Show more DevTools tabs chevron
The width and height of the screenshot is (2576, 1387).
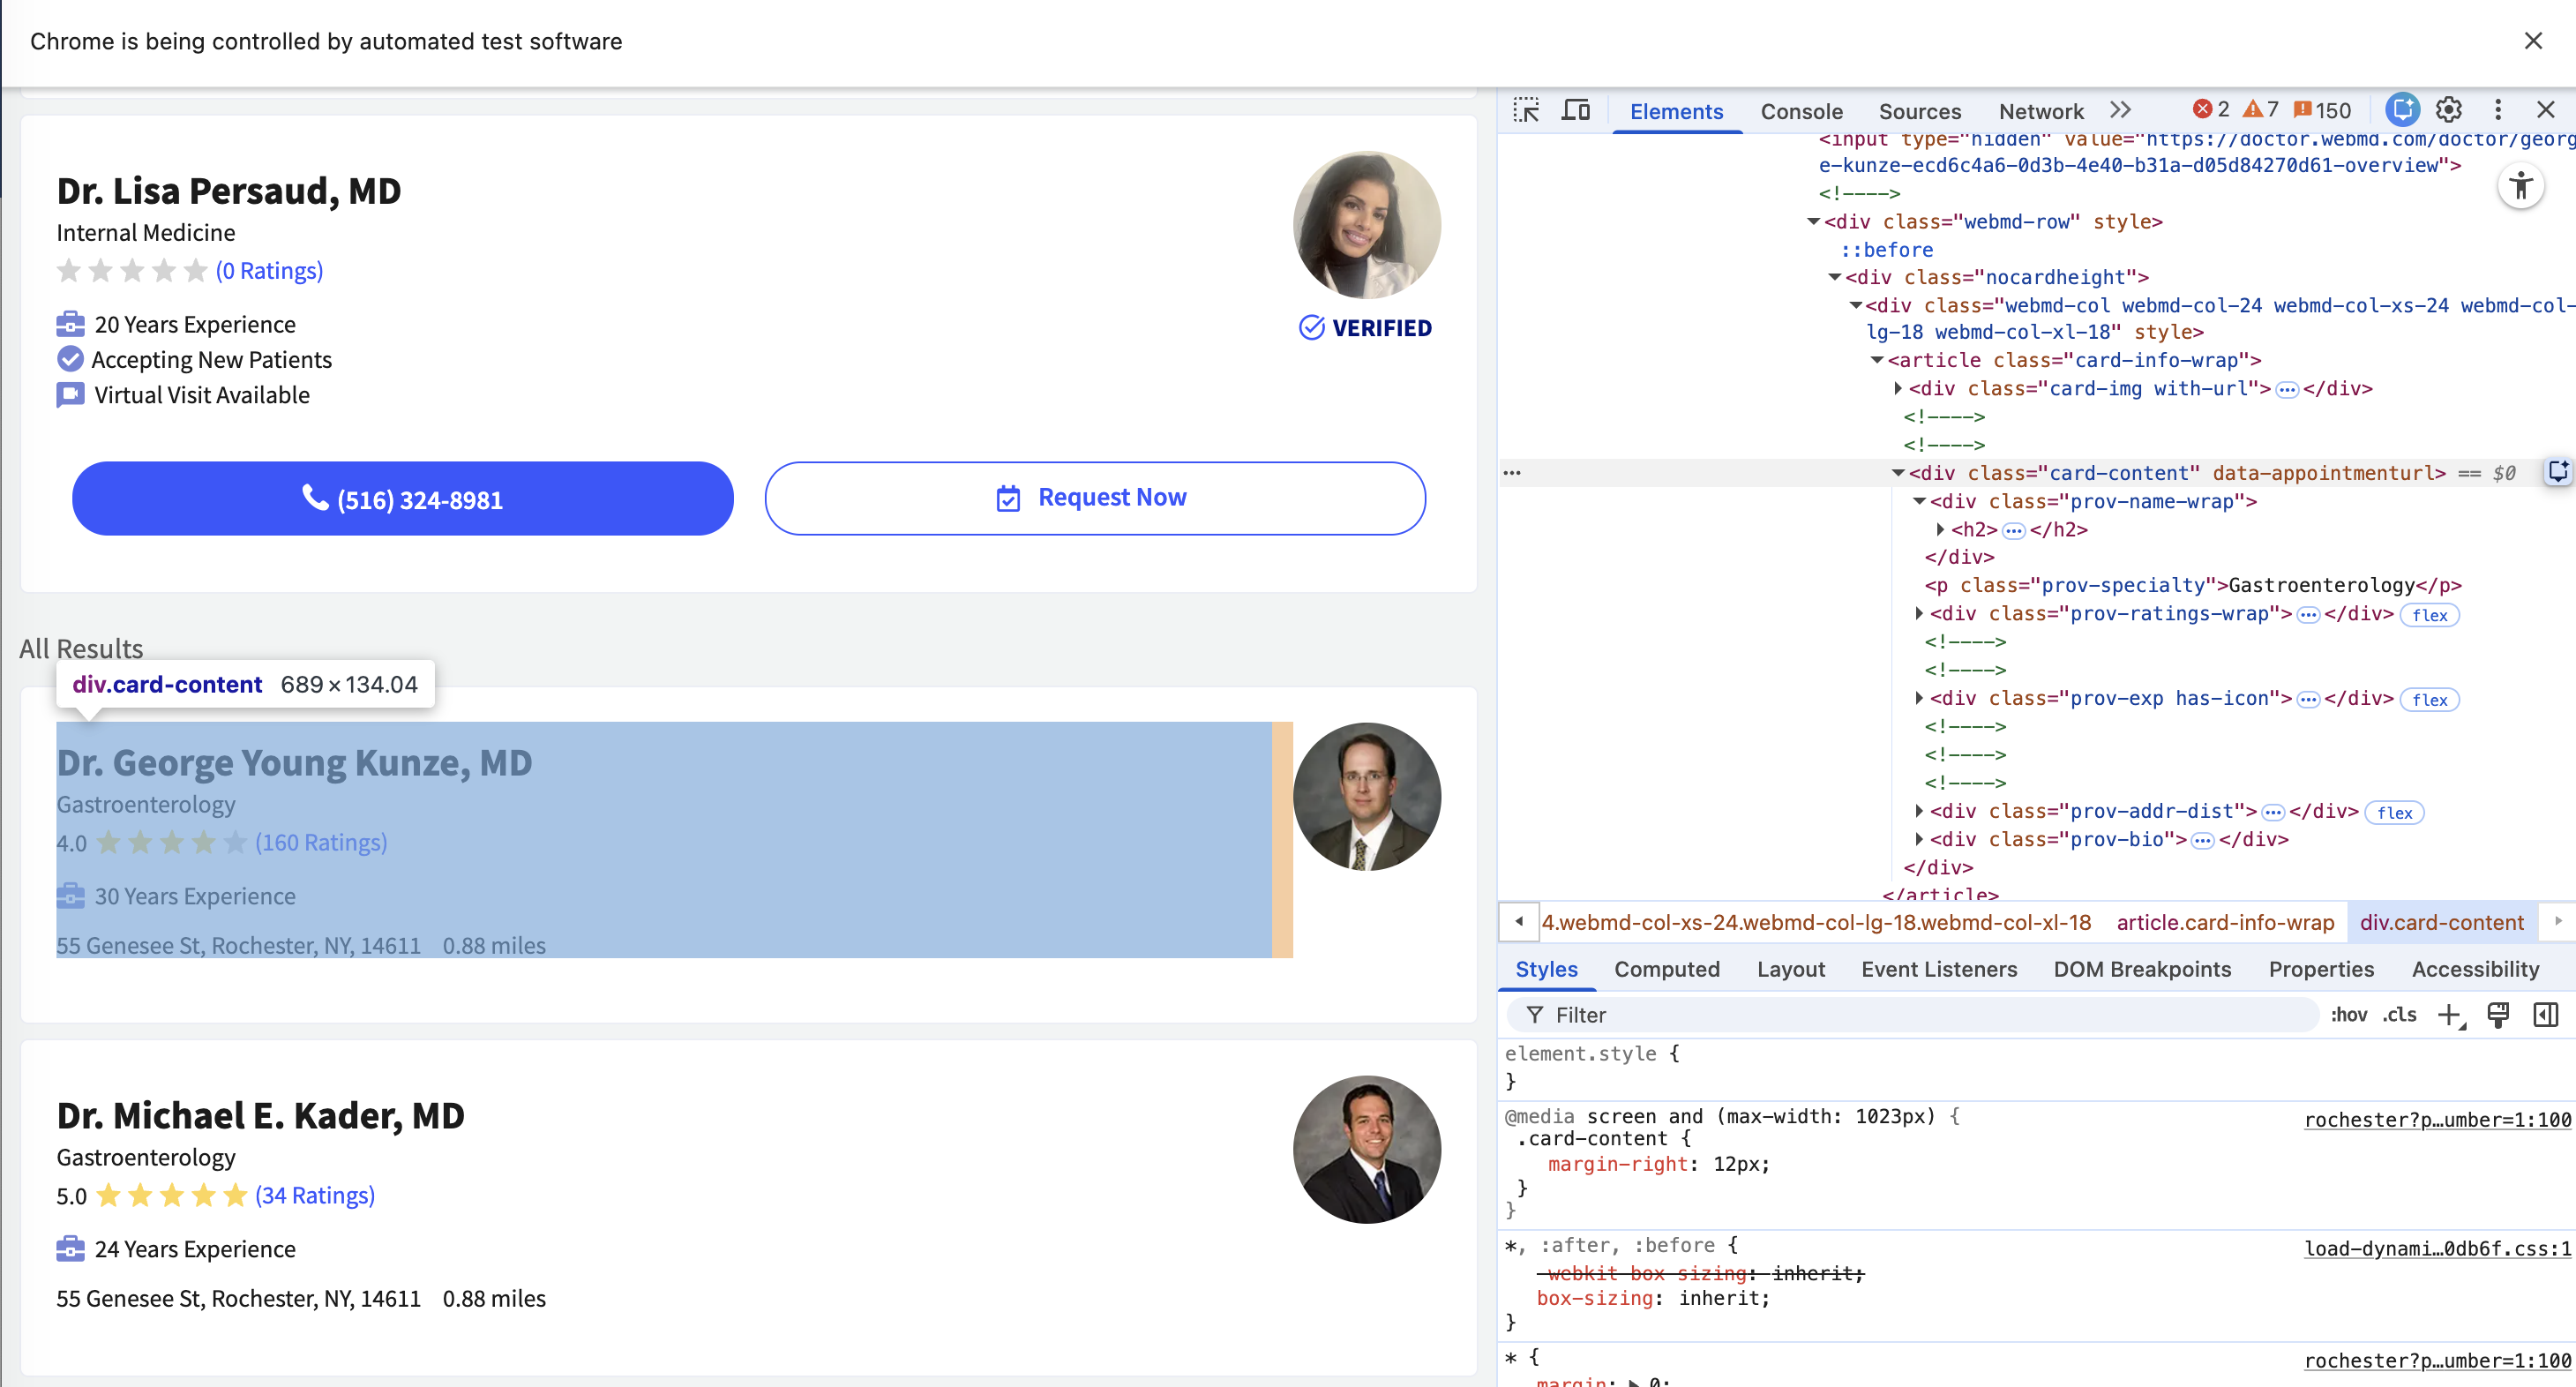tap(2120, 110)
